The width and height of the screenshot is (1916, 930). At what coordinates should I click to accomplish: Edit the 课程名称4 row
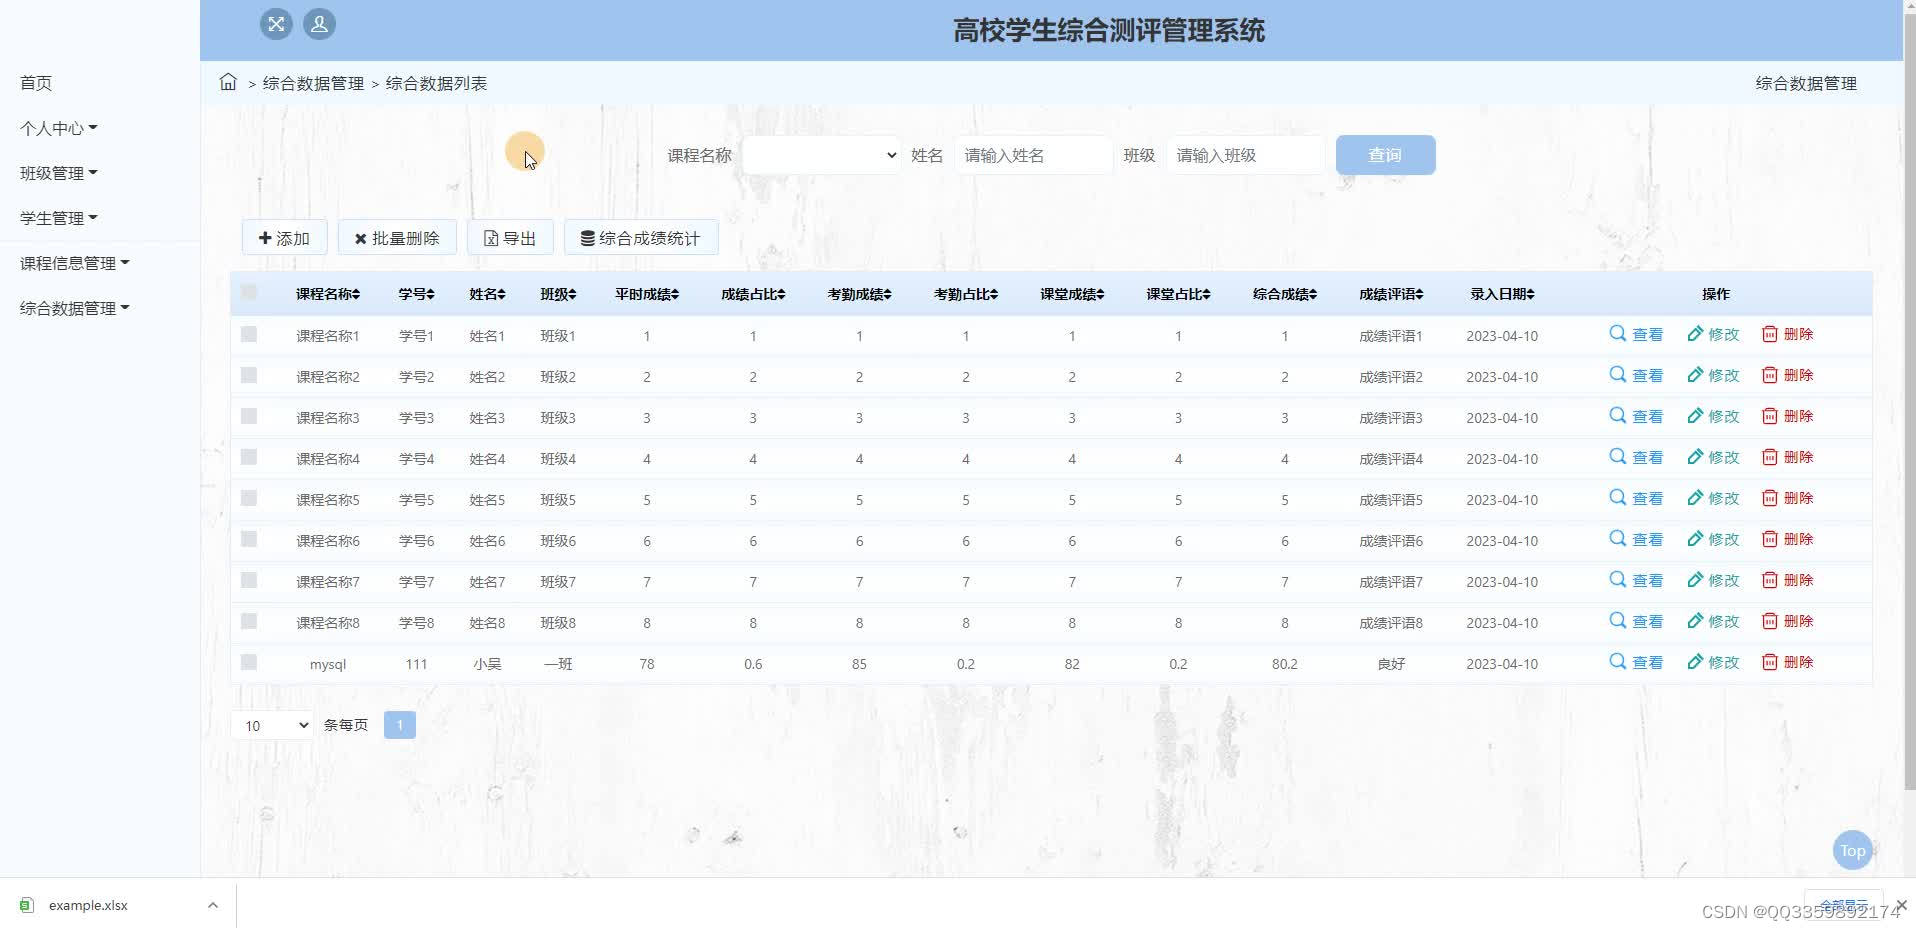tap(1713, 457)
